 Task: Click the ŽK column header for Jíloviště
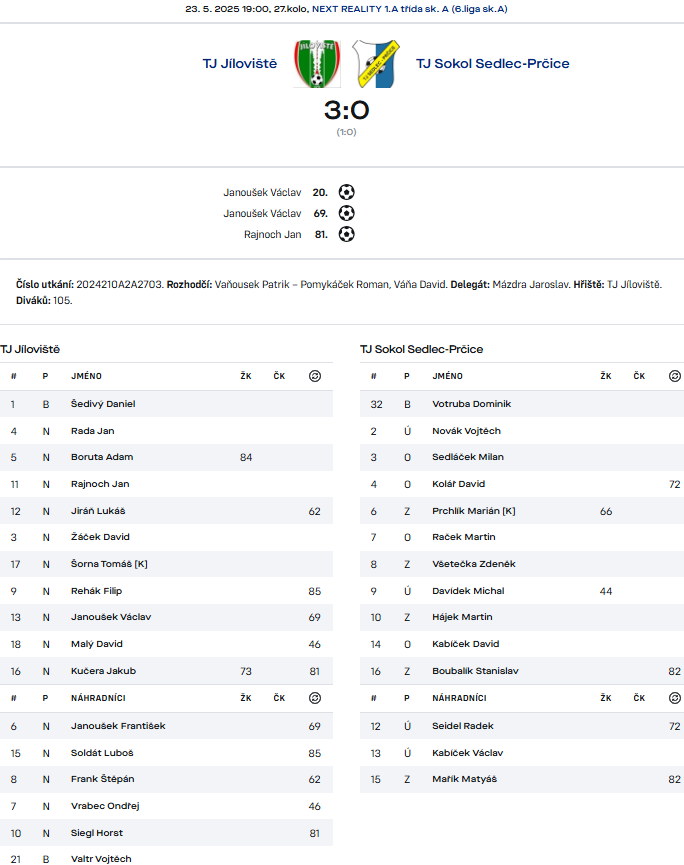pos(246,376)
